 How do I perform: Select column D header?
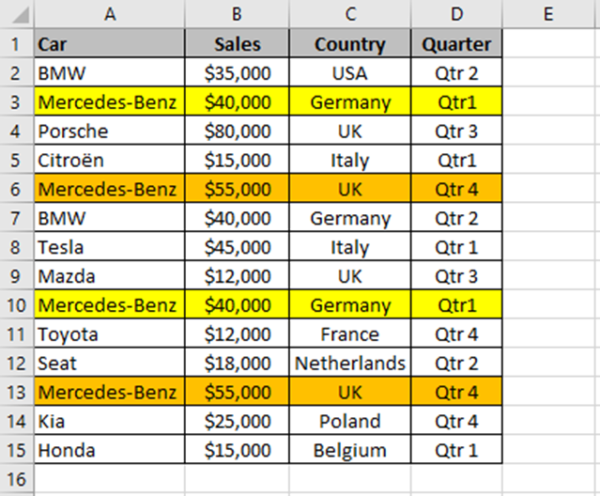point(457,14)
